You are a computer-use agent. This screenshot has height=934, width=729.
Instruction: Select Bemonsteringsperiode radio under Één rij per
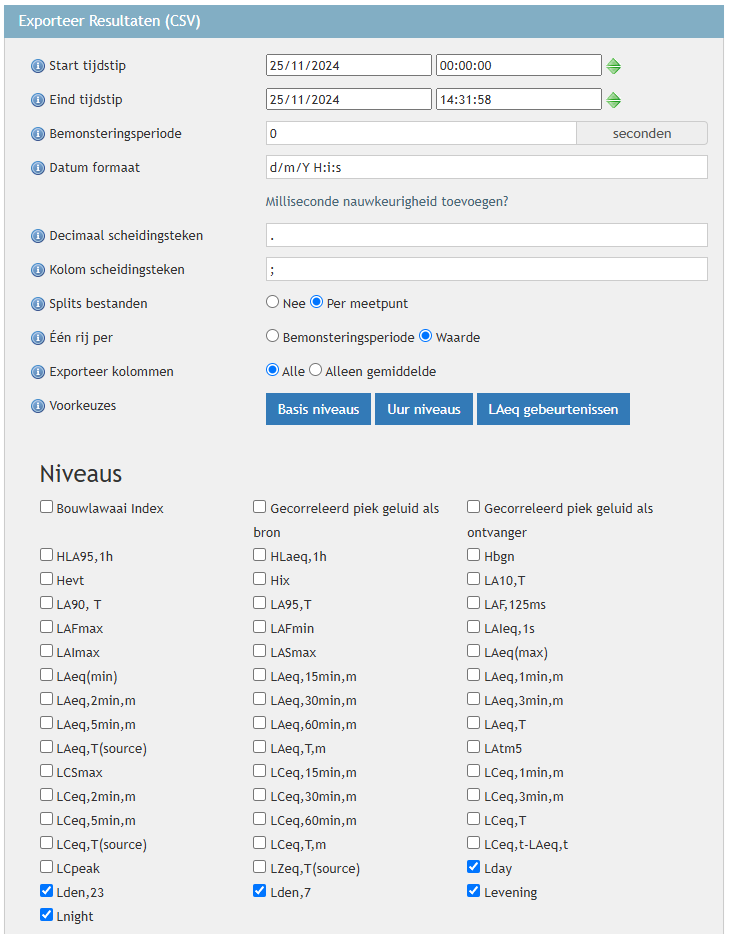[x=272, y=336]
